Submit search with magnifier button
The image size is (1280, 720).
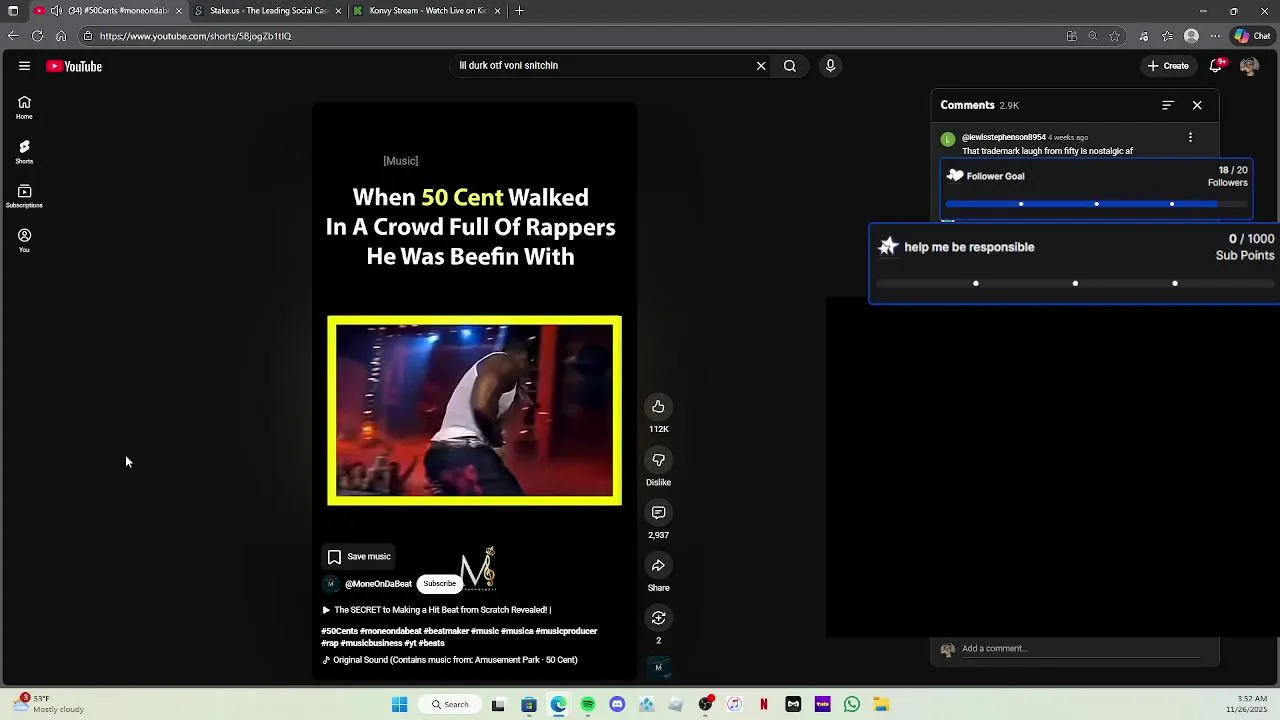pos(790,66)
